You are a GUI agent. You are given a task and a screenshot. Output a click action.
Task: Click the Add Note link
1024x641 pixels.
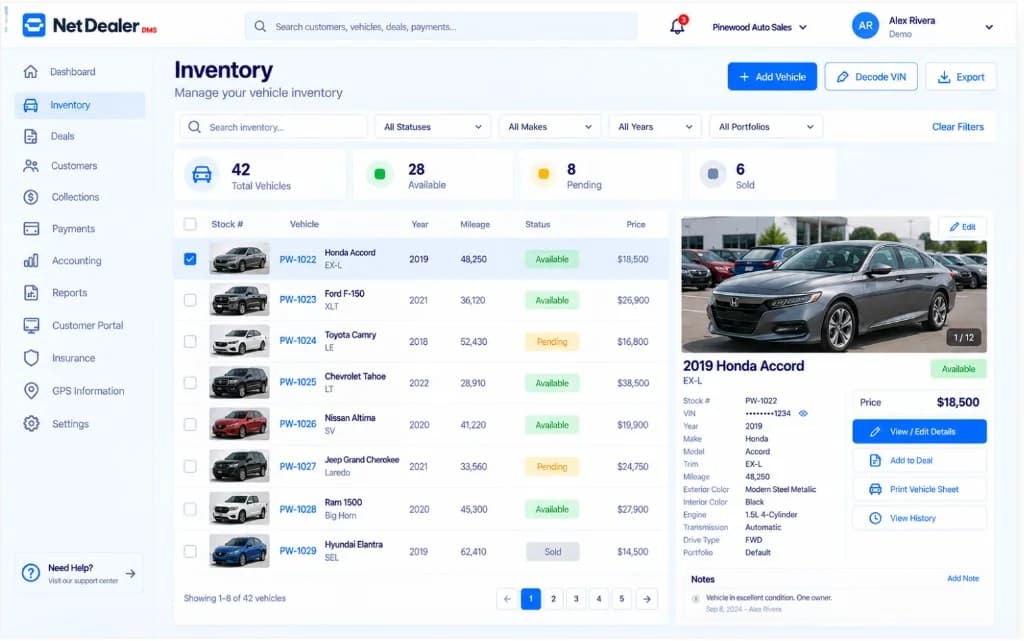point(963,578)
